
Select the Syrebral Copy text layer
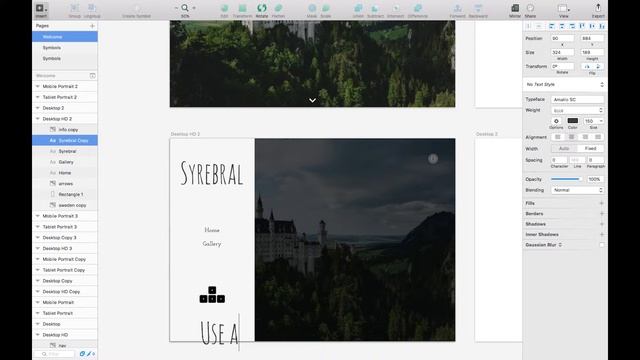click(65, 140)
